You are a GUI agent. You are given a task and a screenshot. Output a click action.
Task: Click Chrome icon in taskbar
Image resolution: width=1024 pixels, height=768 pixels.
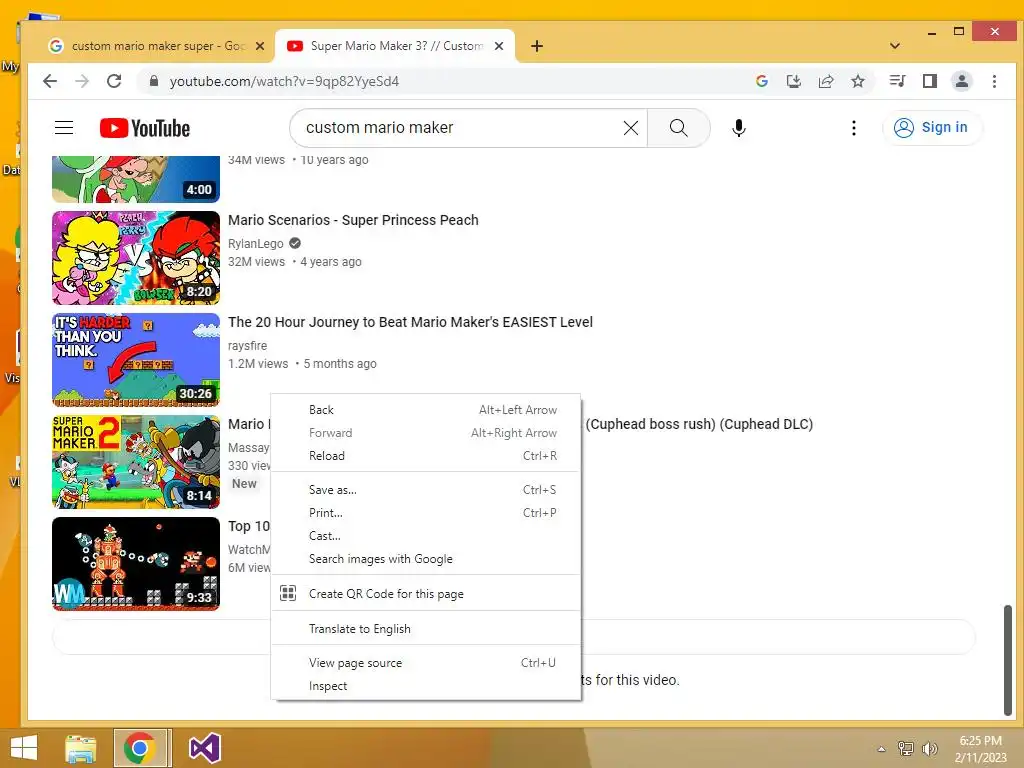tap(139, 748)
